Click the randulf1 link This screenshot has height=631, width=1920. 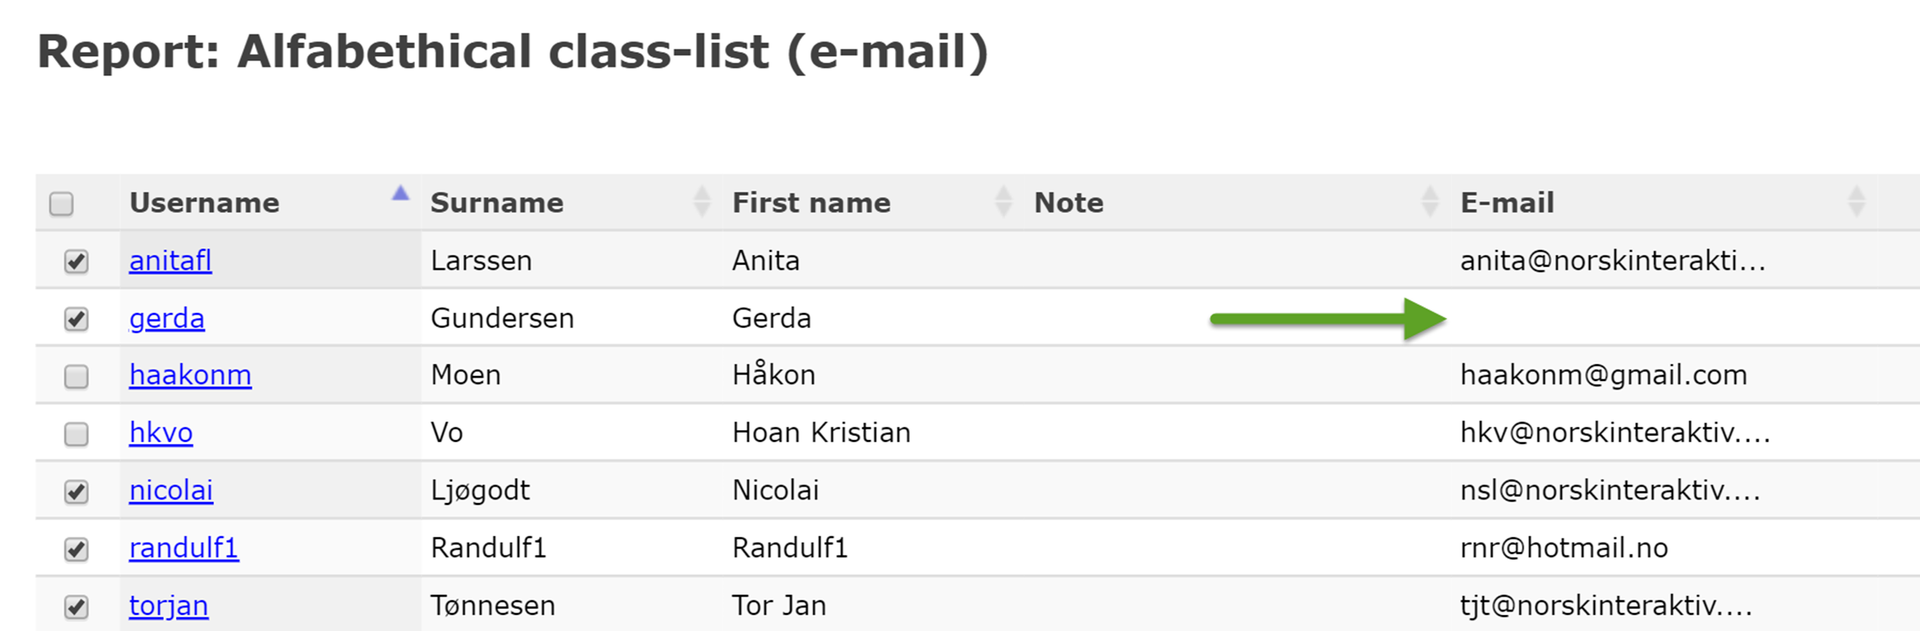tap(184, 547)
